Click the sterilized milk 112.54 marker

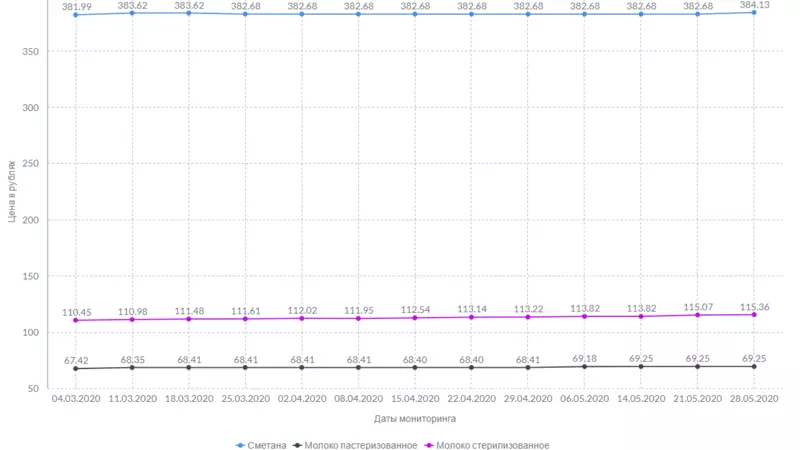pyautogui.click(x=415, y=318)
